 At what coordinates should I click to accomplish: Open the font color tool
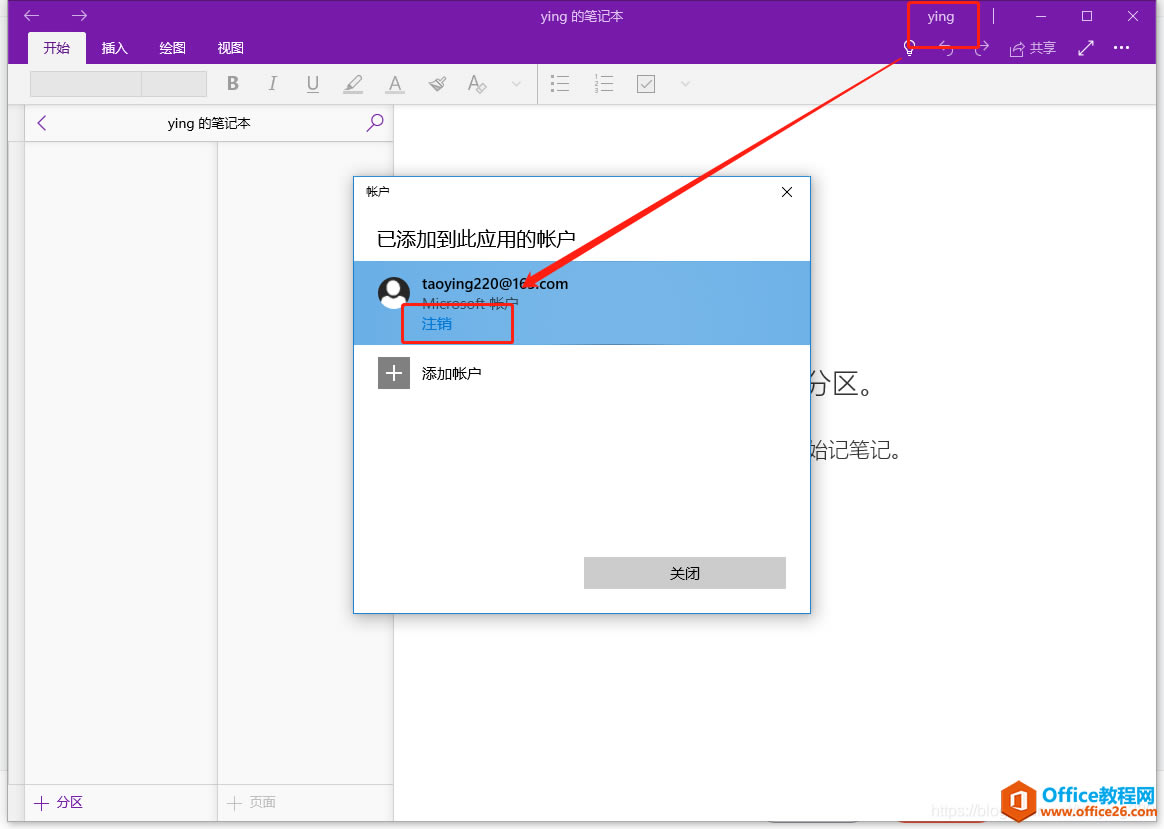point(394,84)
